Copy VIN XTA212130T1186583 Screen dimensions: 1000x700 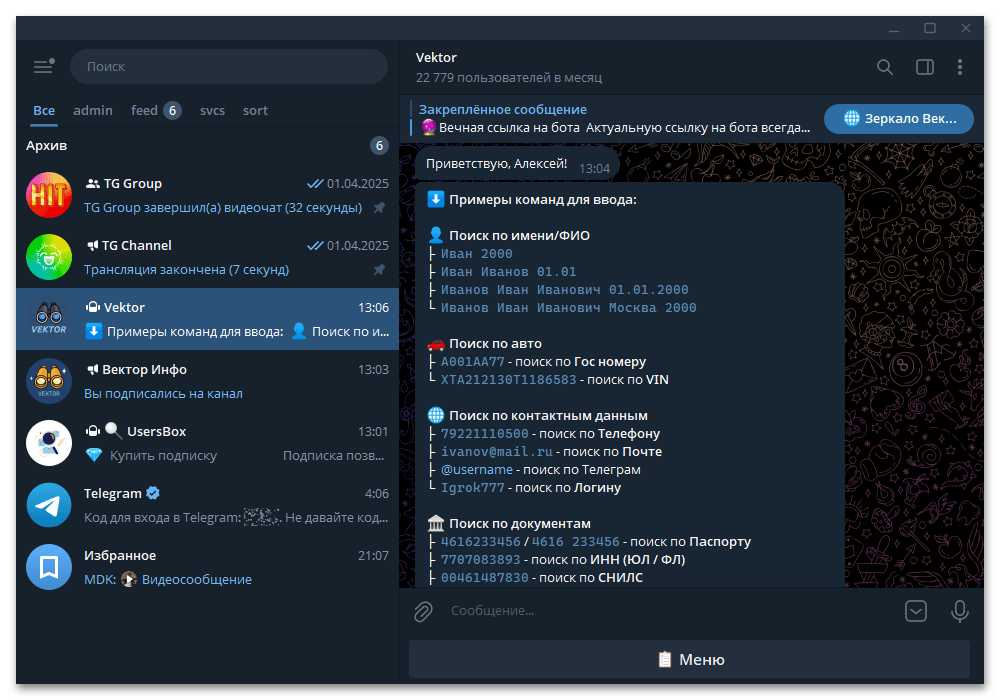[x=508, y=379]
